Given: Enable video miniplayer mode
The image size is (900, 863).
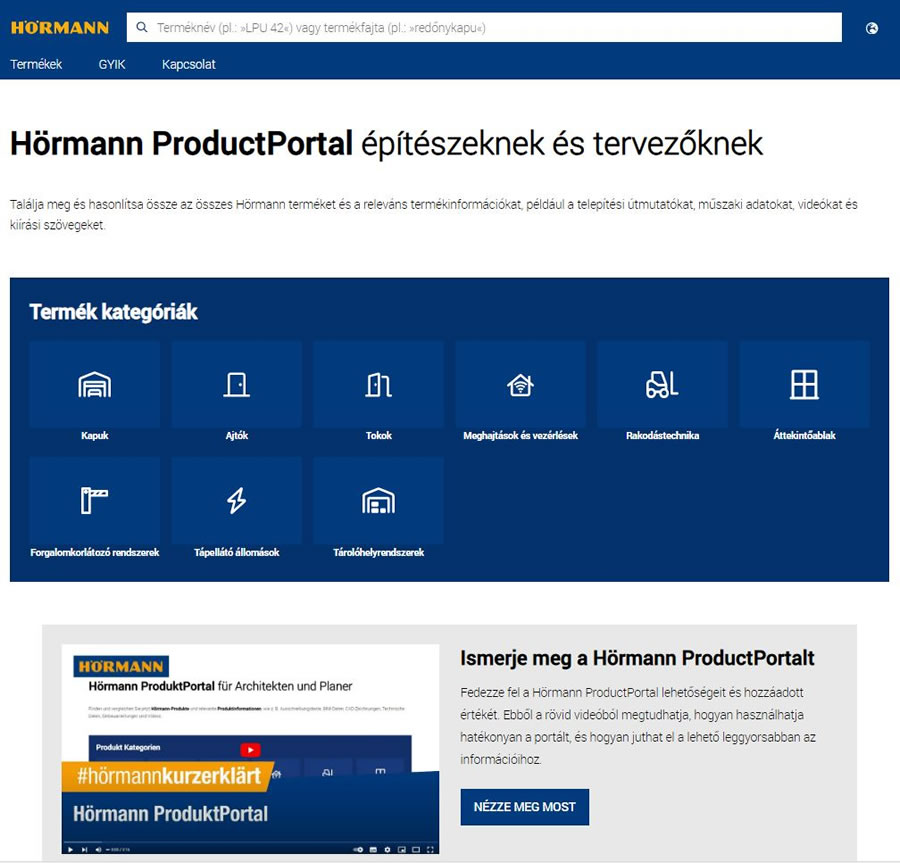Looking at the screenshot, I should [402, 849].
